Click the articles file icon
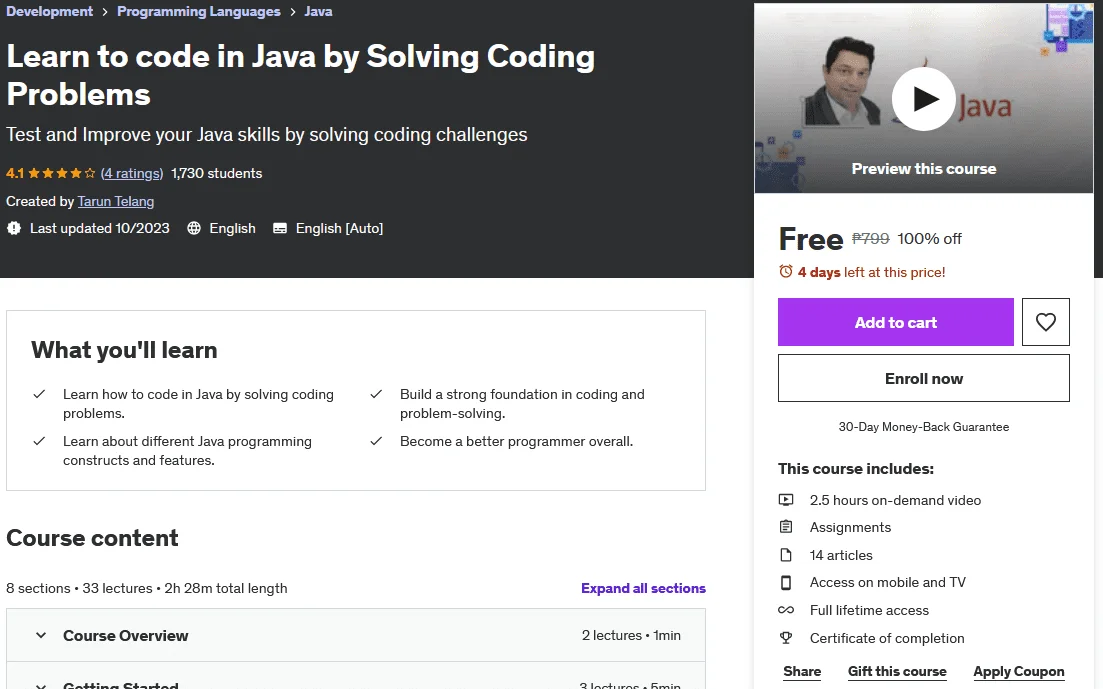Image resolution: width=1103 pixels, height=689 pixels. click(786, 555)
